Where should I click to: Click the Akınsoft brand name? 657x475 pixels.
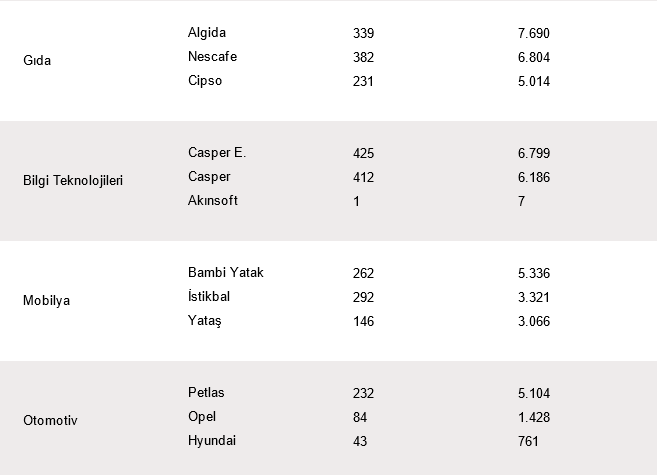click(x=213, y=201)
